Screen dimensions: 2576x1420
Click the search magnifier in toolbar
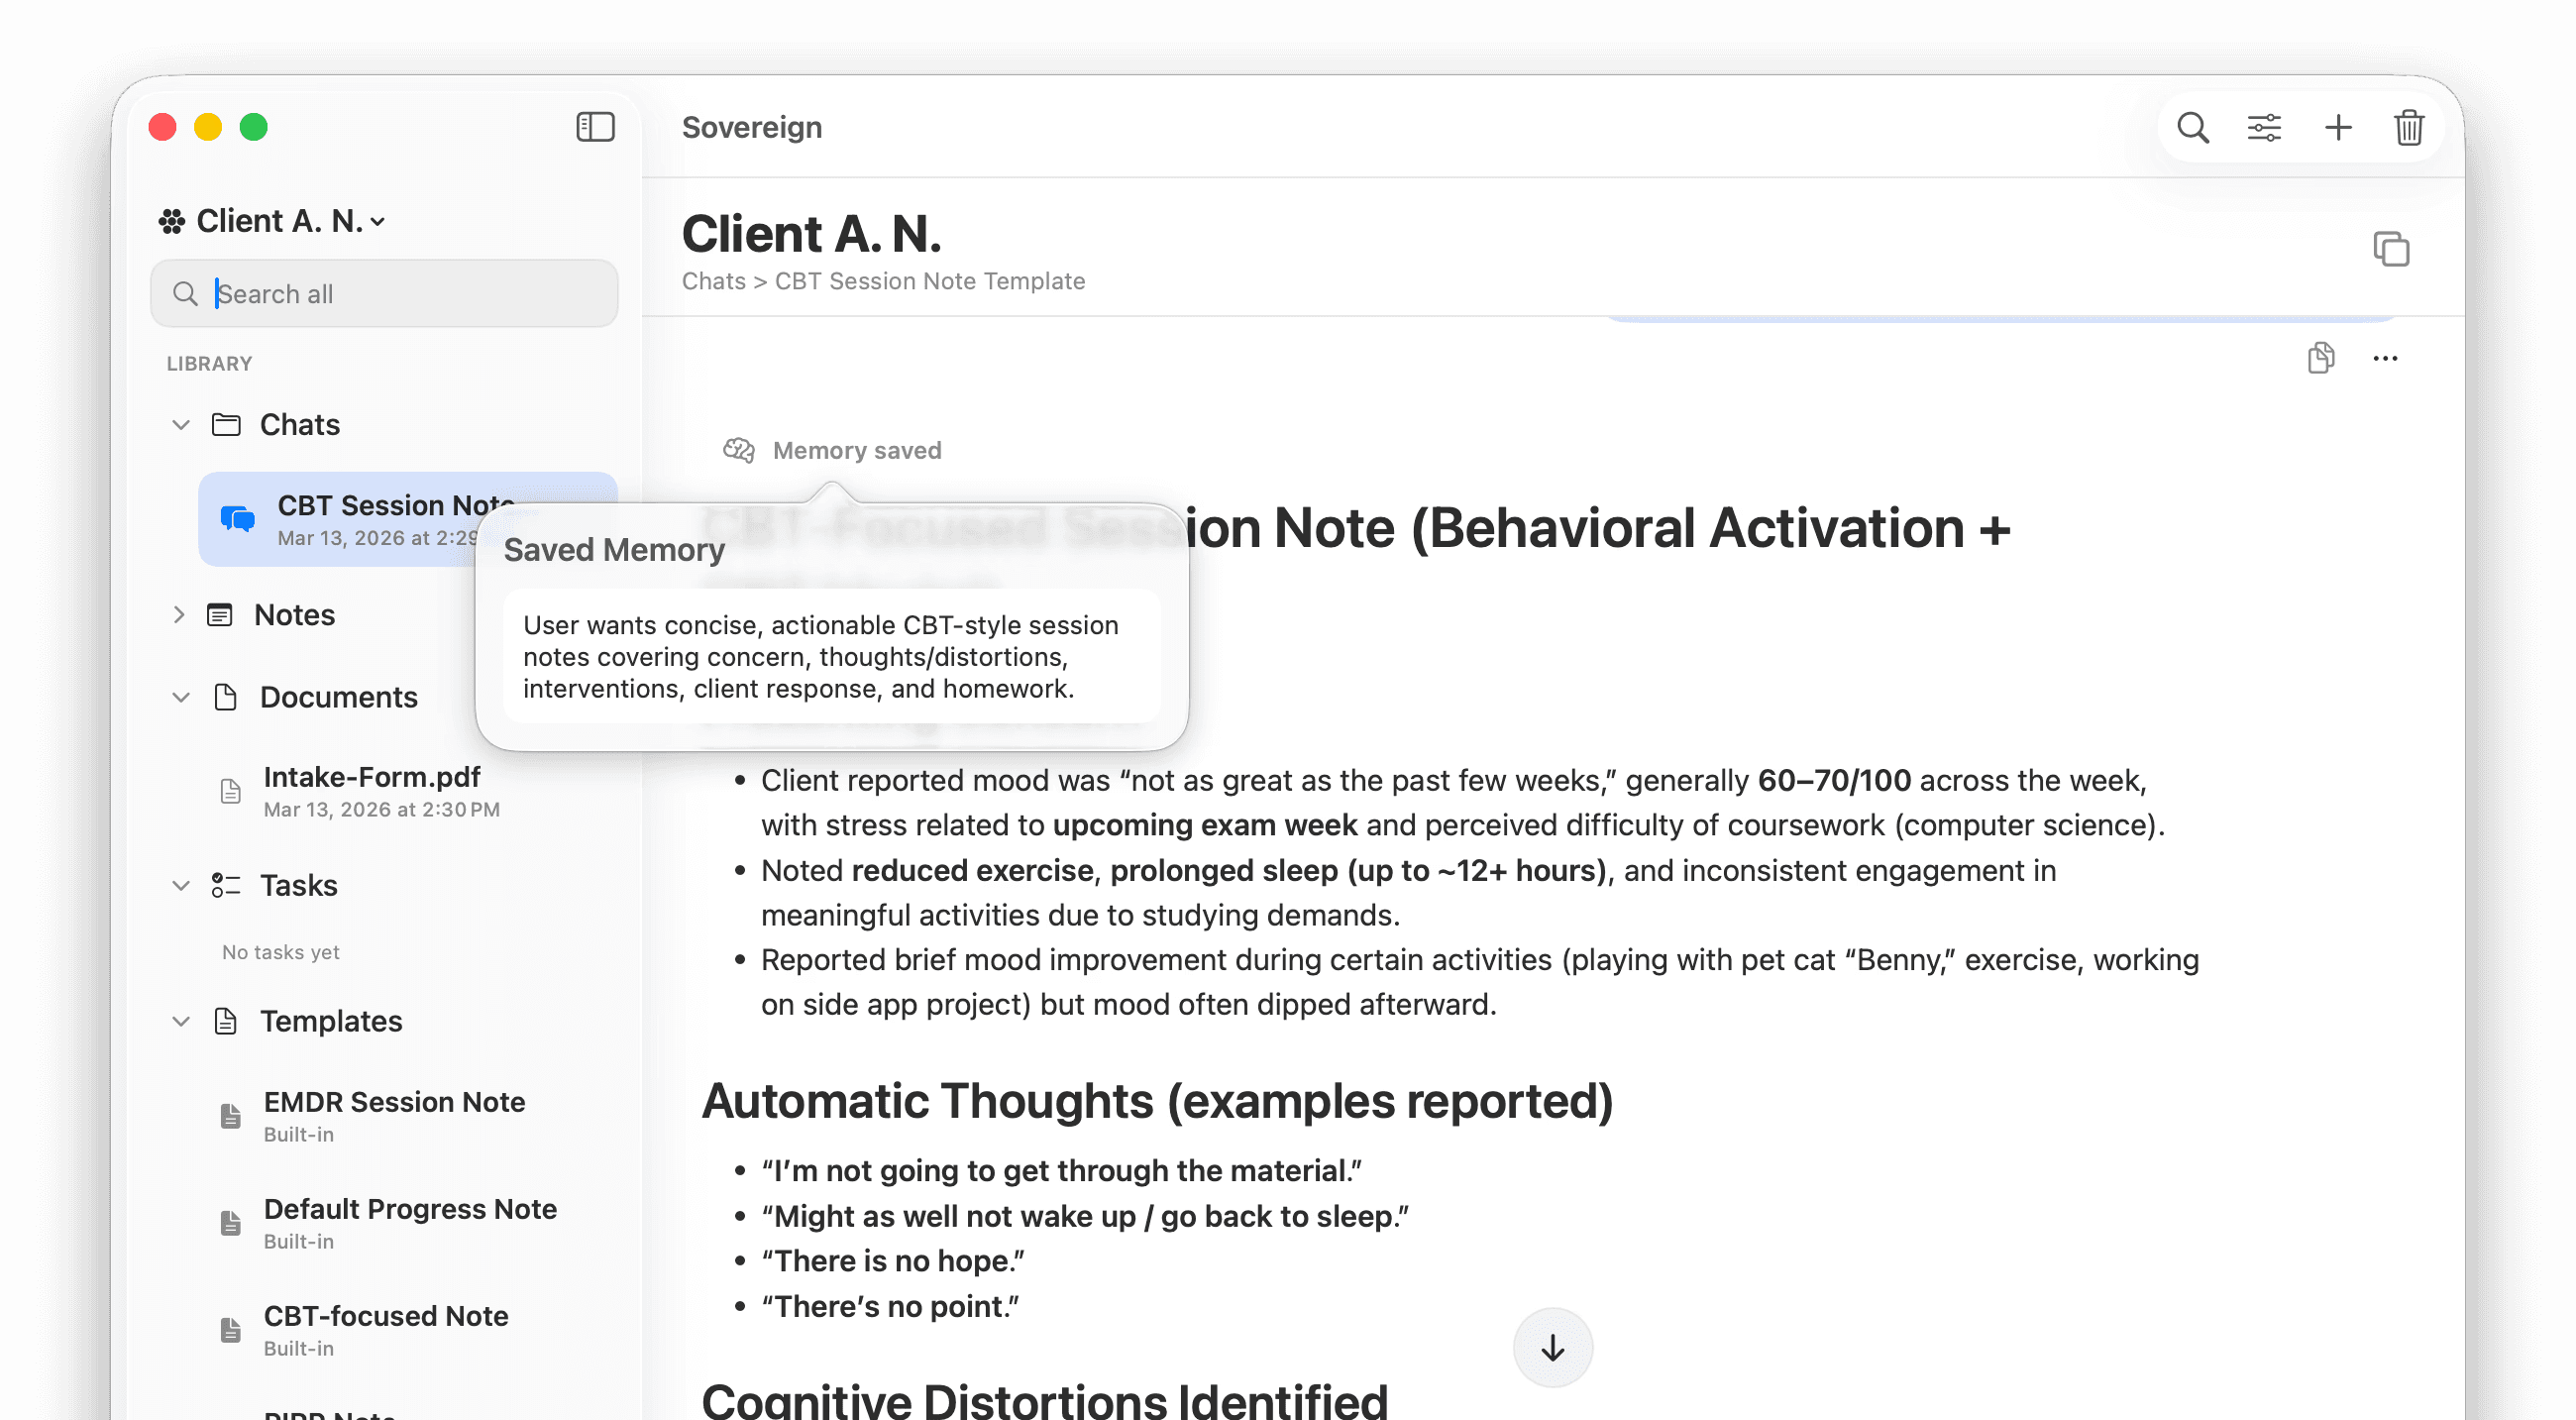click(2192, 128)
